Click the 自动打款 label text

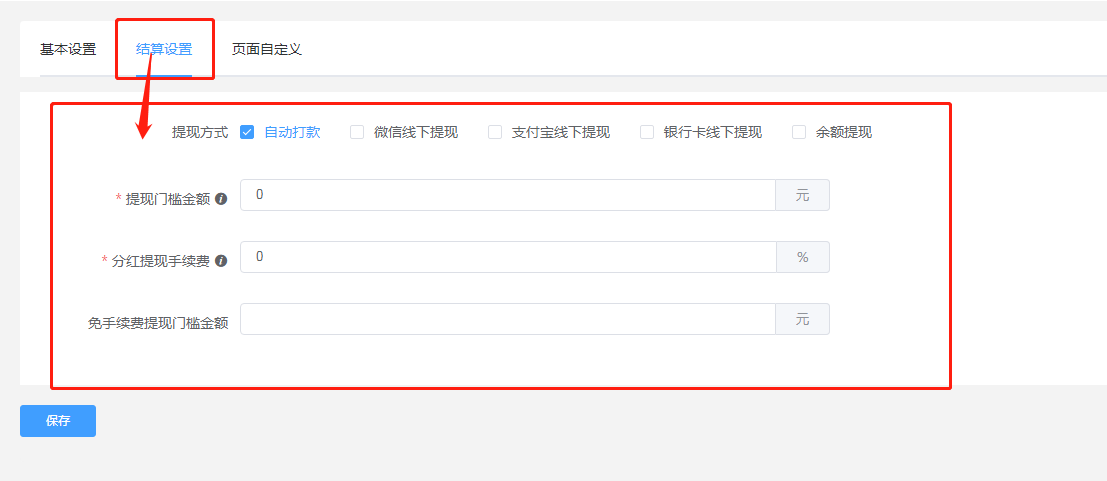[292, 132]
